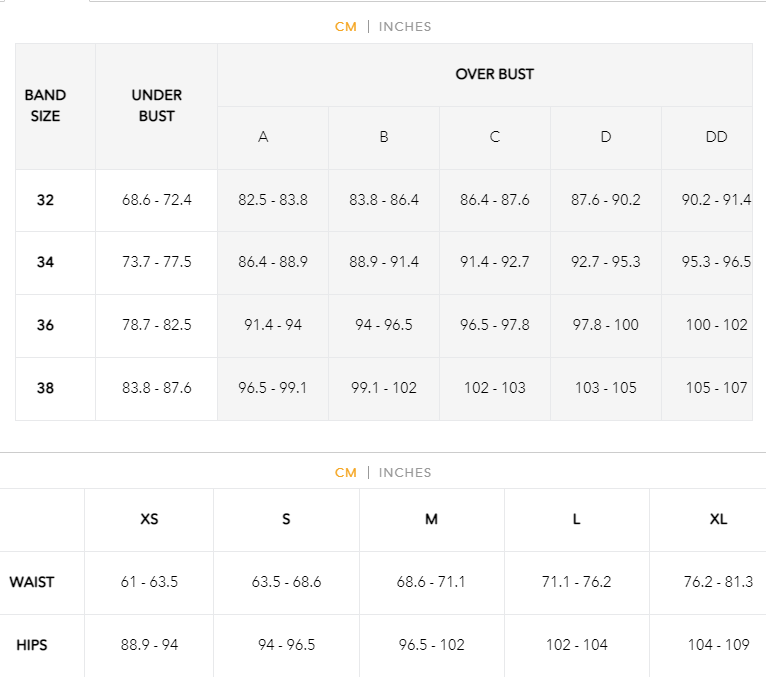Image resolution: width=766 pixels, height=677 pixels.
Task: Click the UNDER BUST column header
Action: (156, 106)
